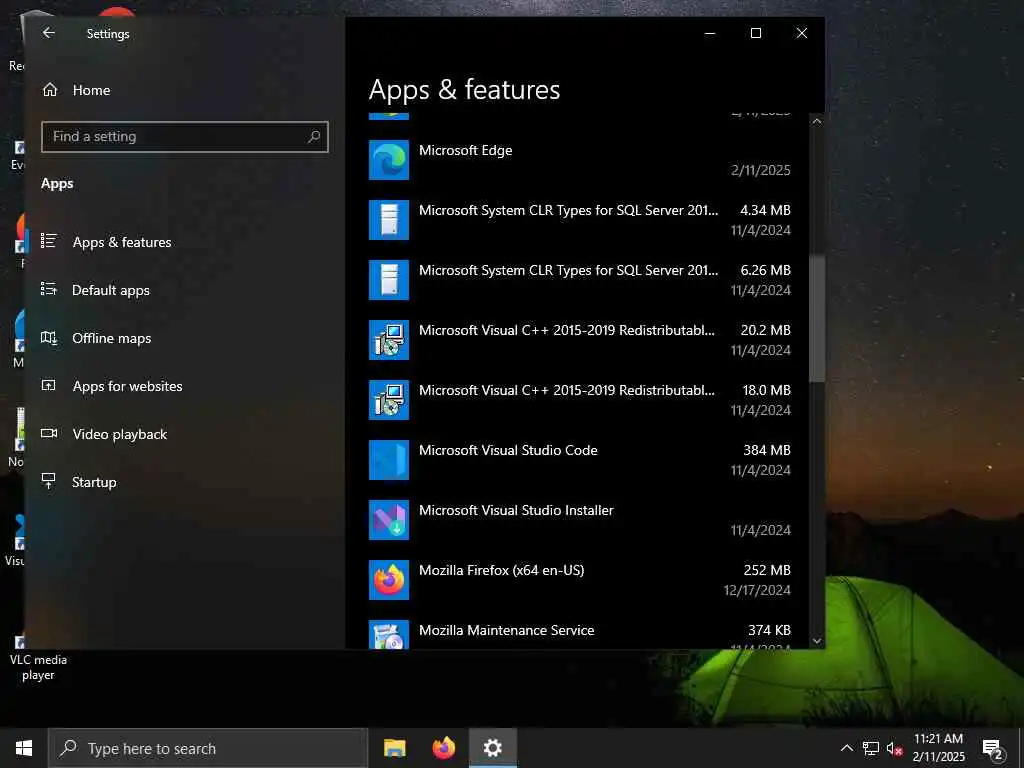Click the scroll up arrow of apps list
The height and width of the screenshot is (768, 1024).
[x=816, y=121]
